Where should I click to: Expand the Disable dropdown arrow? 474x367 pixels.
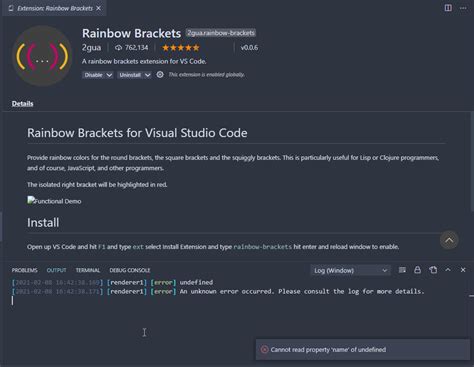[109, 75]
